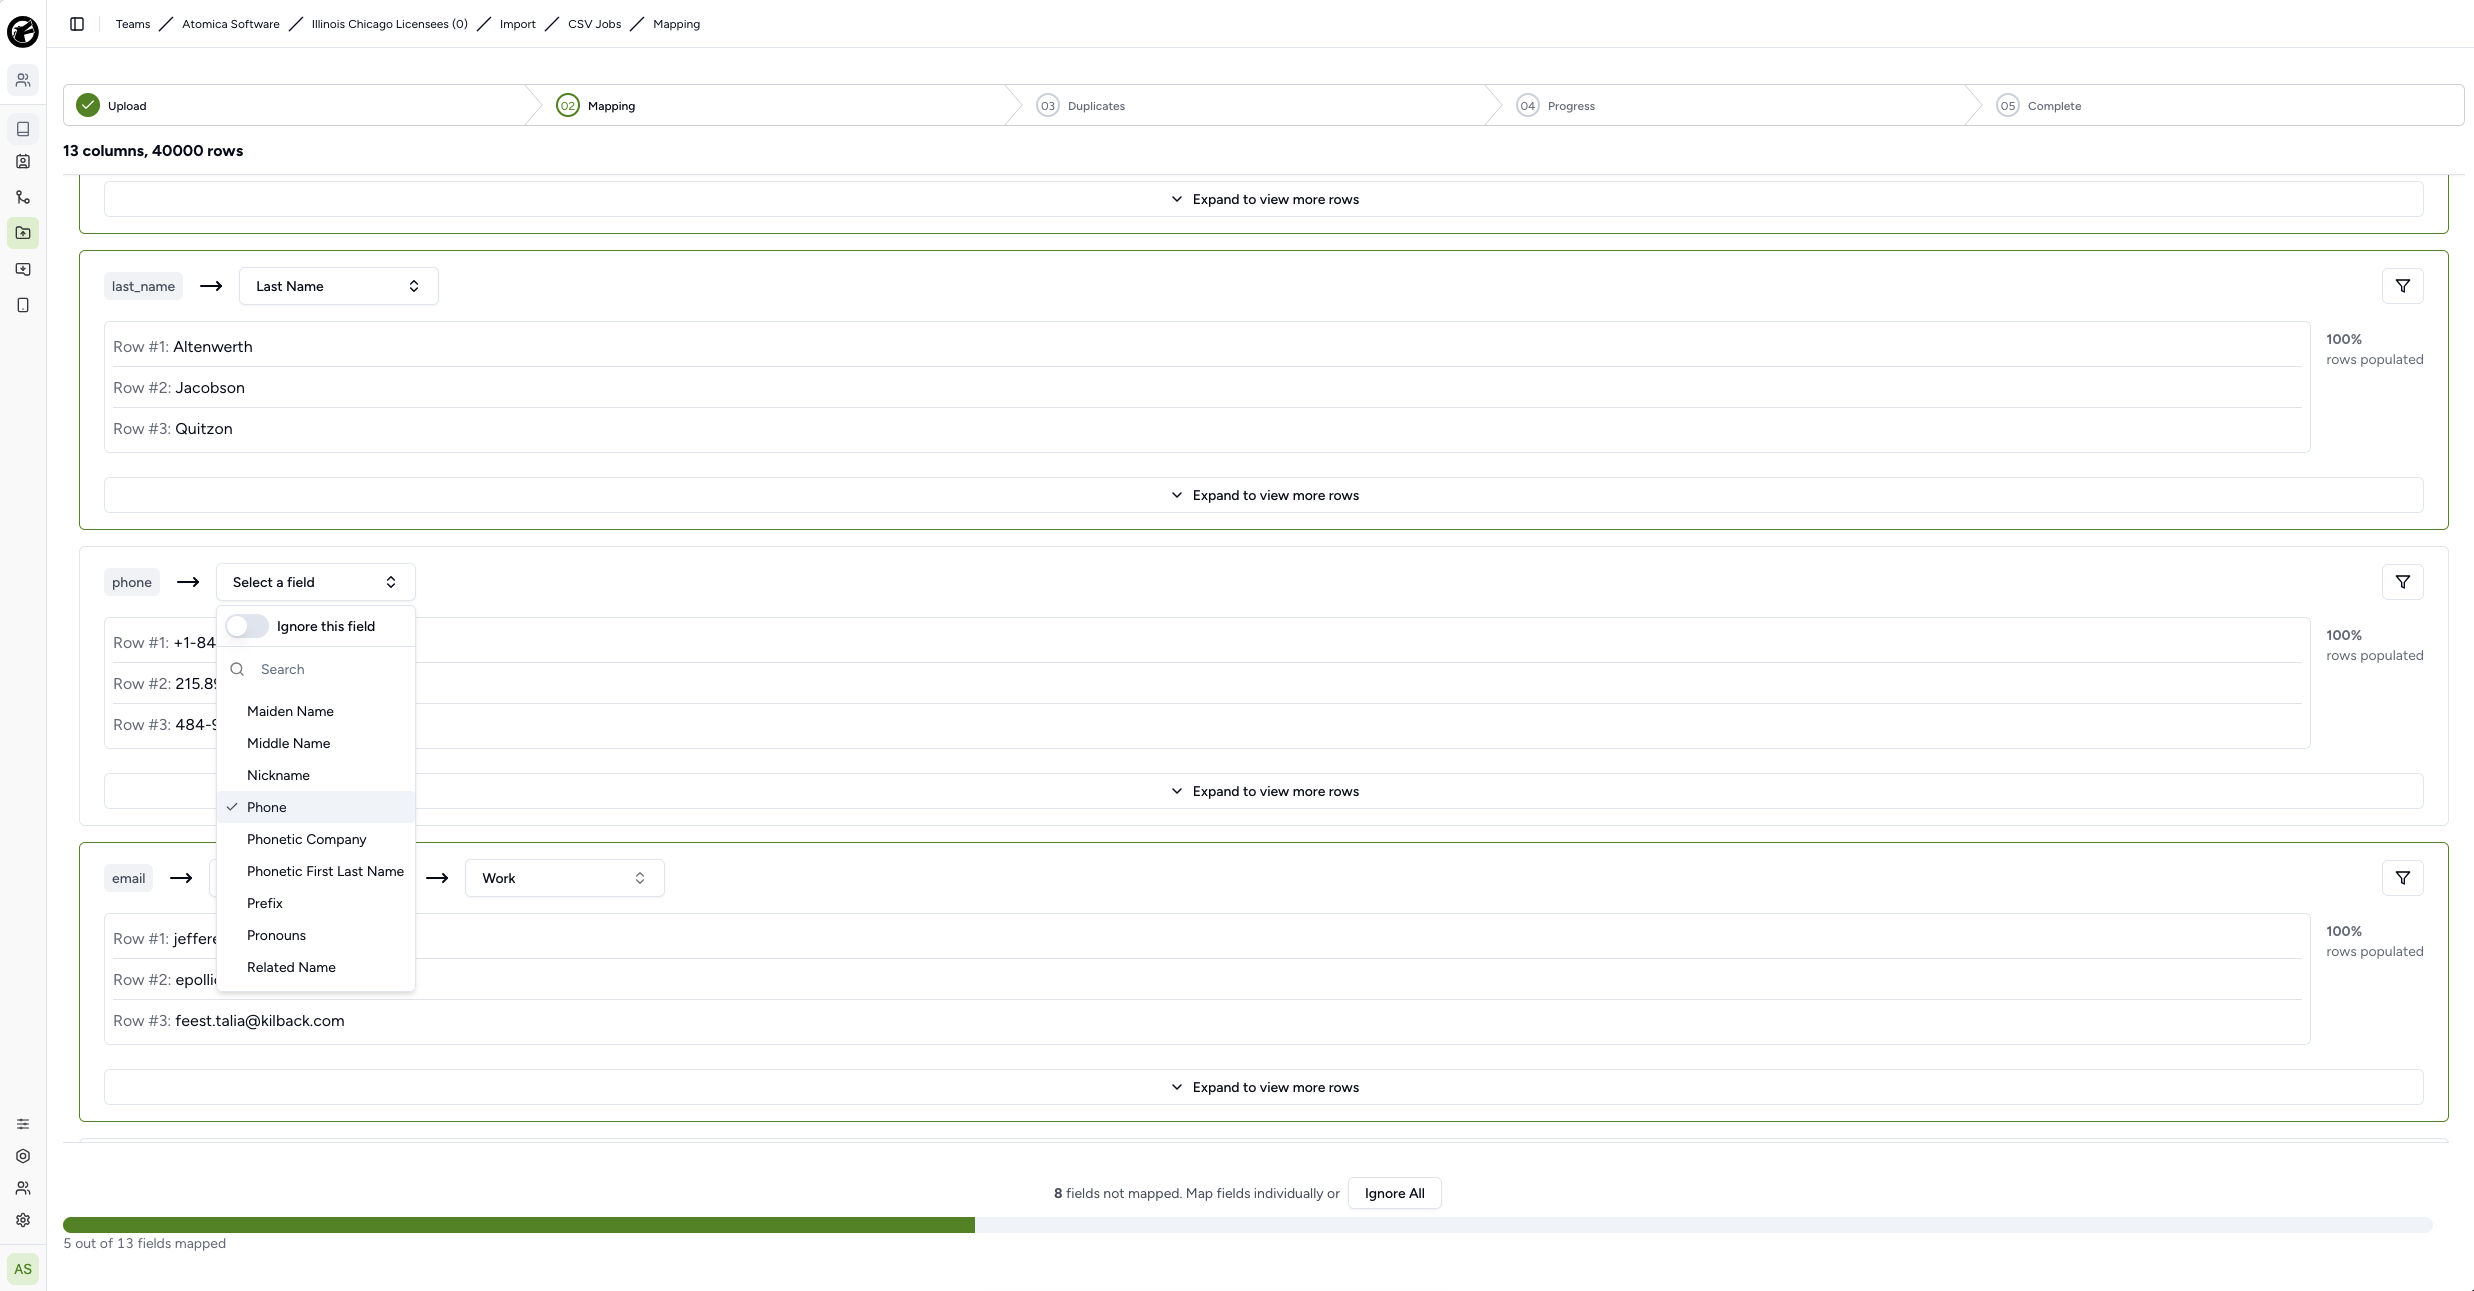The height and width of the screenshot is (1291, 2474).
Task: Select Related Name option
Action: (x=315, y=967)
